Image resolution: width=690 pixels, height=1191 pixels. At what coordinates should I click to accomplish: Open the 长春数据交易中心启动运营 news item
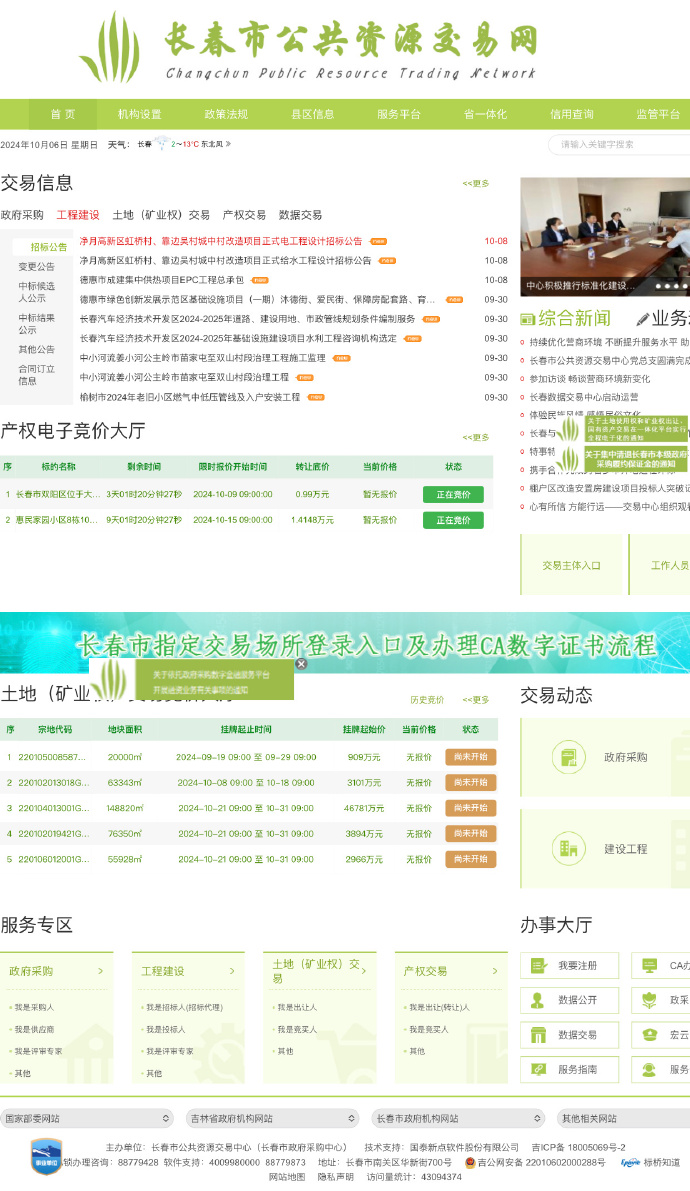click(x=584, y=396)
